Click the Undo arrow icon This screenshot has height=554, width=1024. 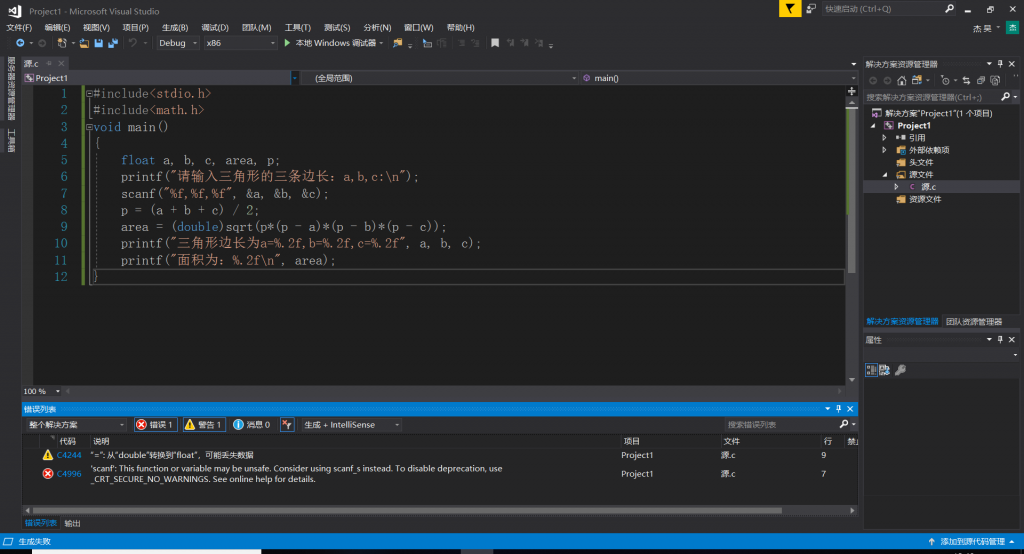pyautogui.click(x=133, y=43)
